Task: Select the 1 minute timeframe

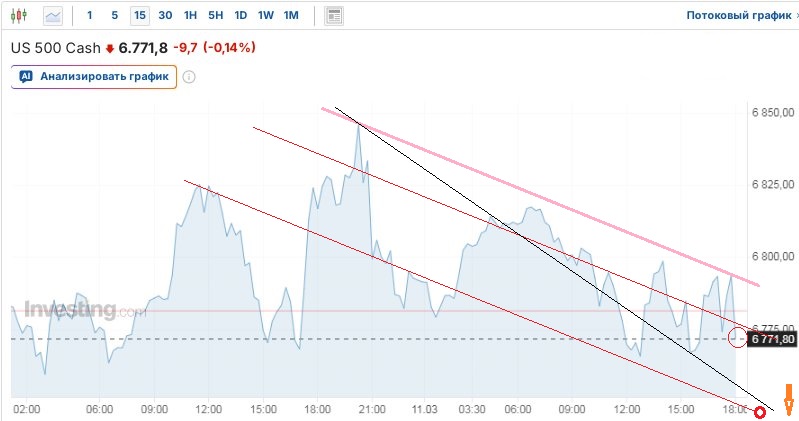Action: pyautogui.click(x=90, y=16)
